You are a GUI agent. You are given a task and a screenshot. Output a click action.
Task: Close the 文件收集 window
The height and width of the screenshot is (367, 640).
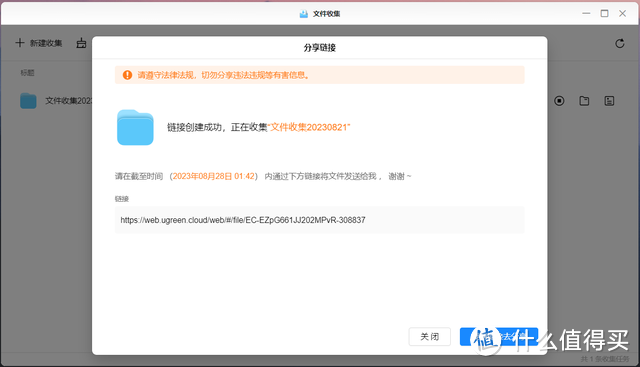[x=622, y=13]
